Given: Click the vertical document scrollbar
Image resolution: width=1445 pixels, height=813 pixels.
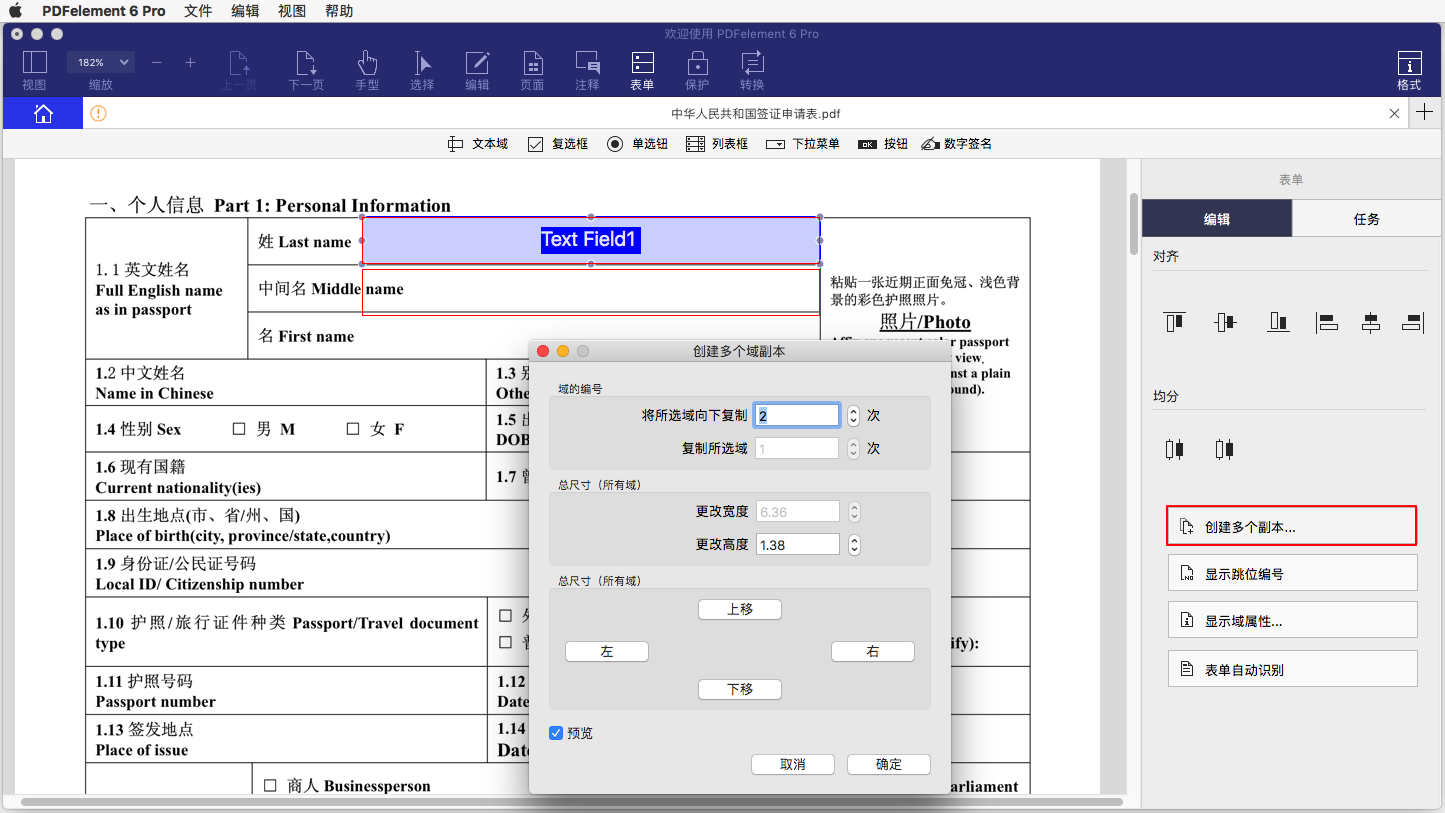Looking at the screenshot, I should click(1132, 220).
